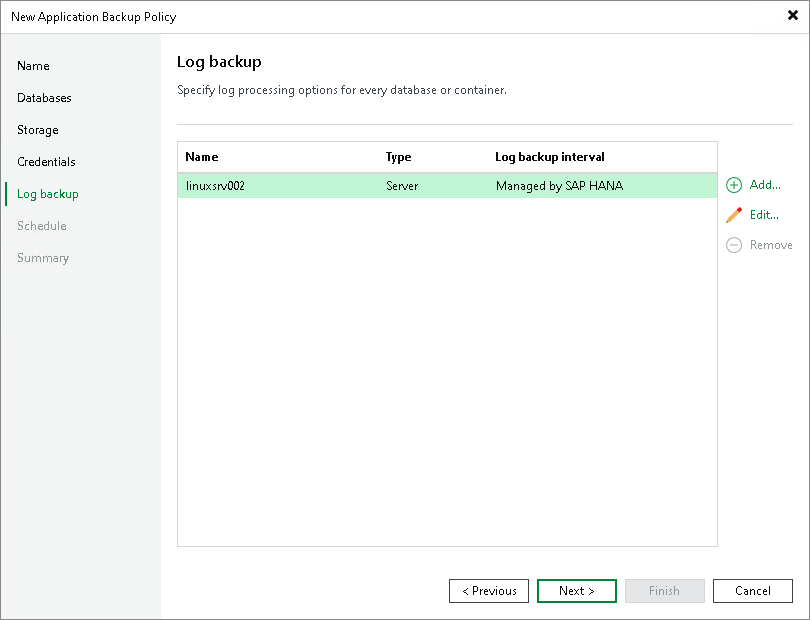Click the Name column header
The height and width of the screenshot is (620, 810).
click(201, 157)
